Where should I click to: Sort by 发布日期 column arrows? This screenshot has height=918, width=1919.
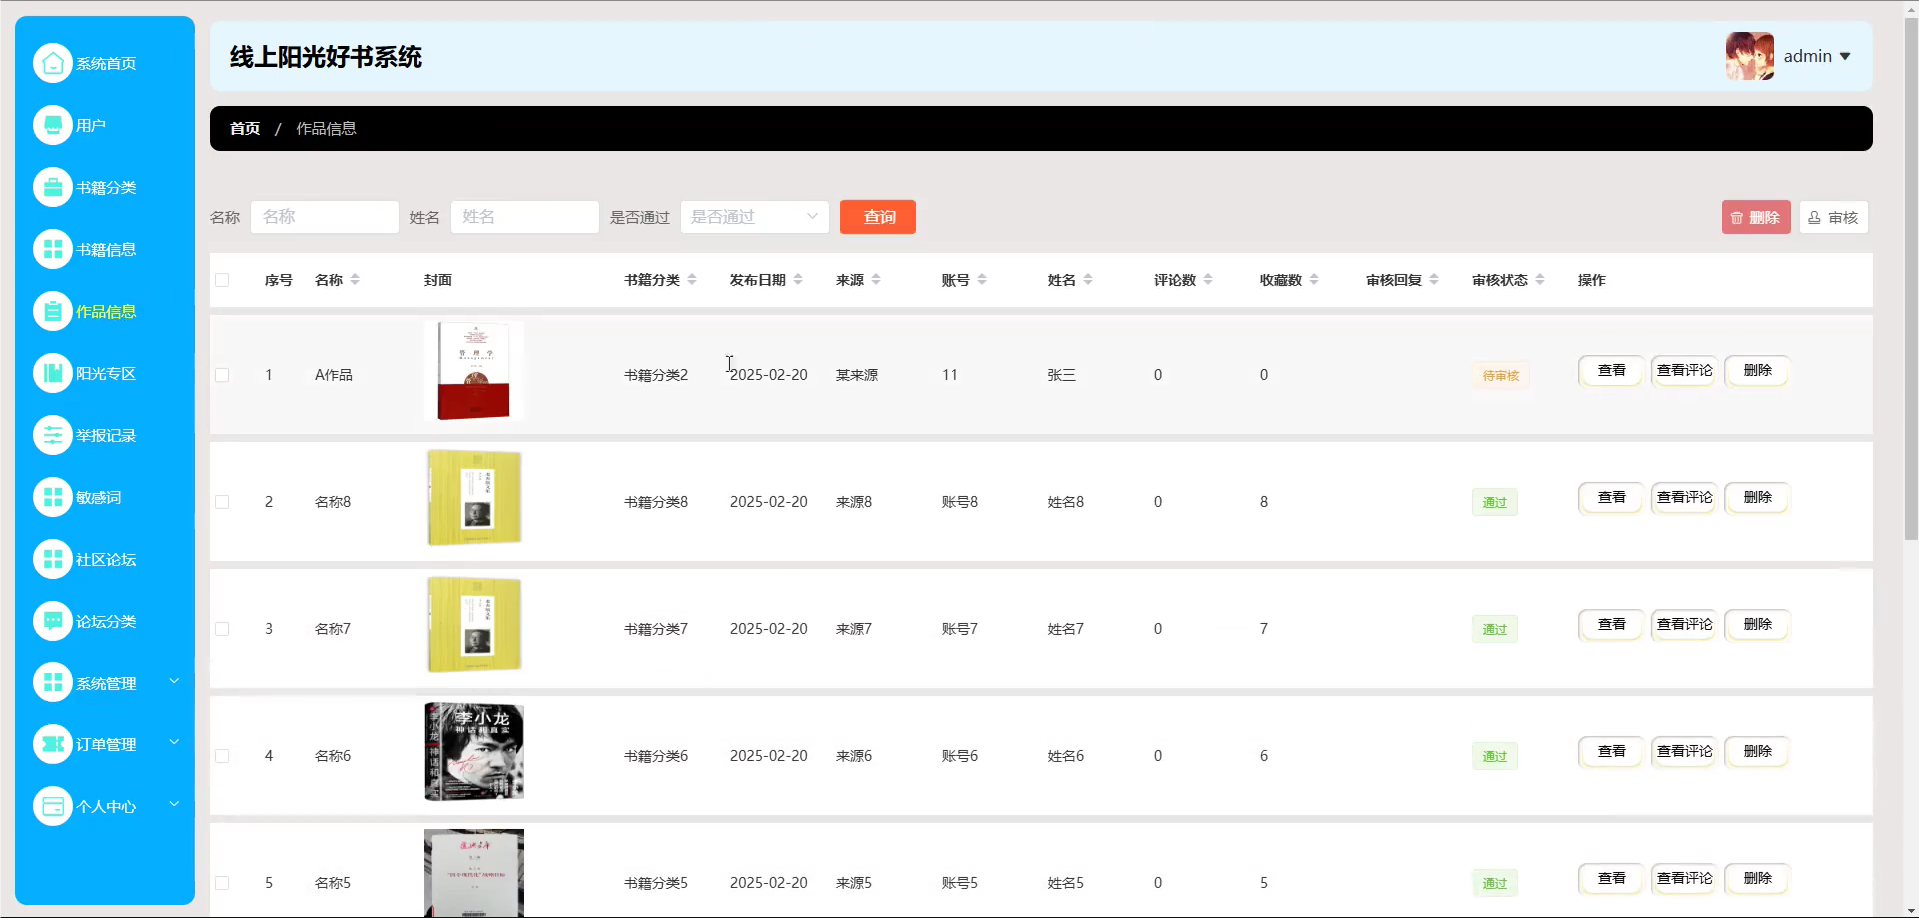(798, 280)
